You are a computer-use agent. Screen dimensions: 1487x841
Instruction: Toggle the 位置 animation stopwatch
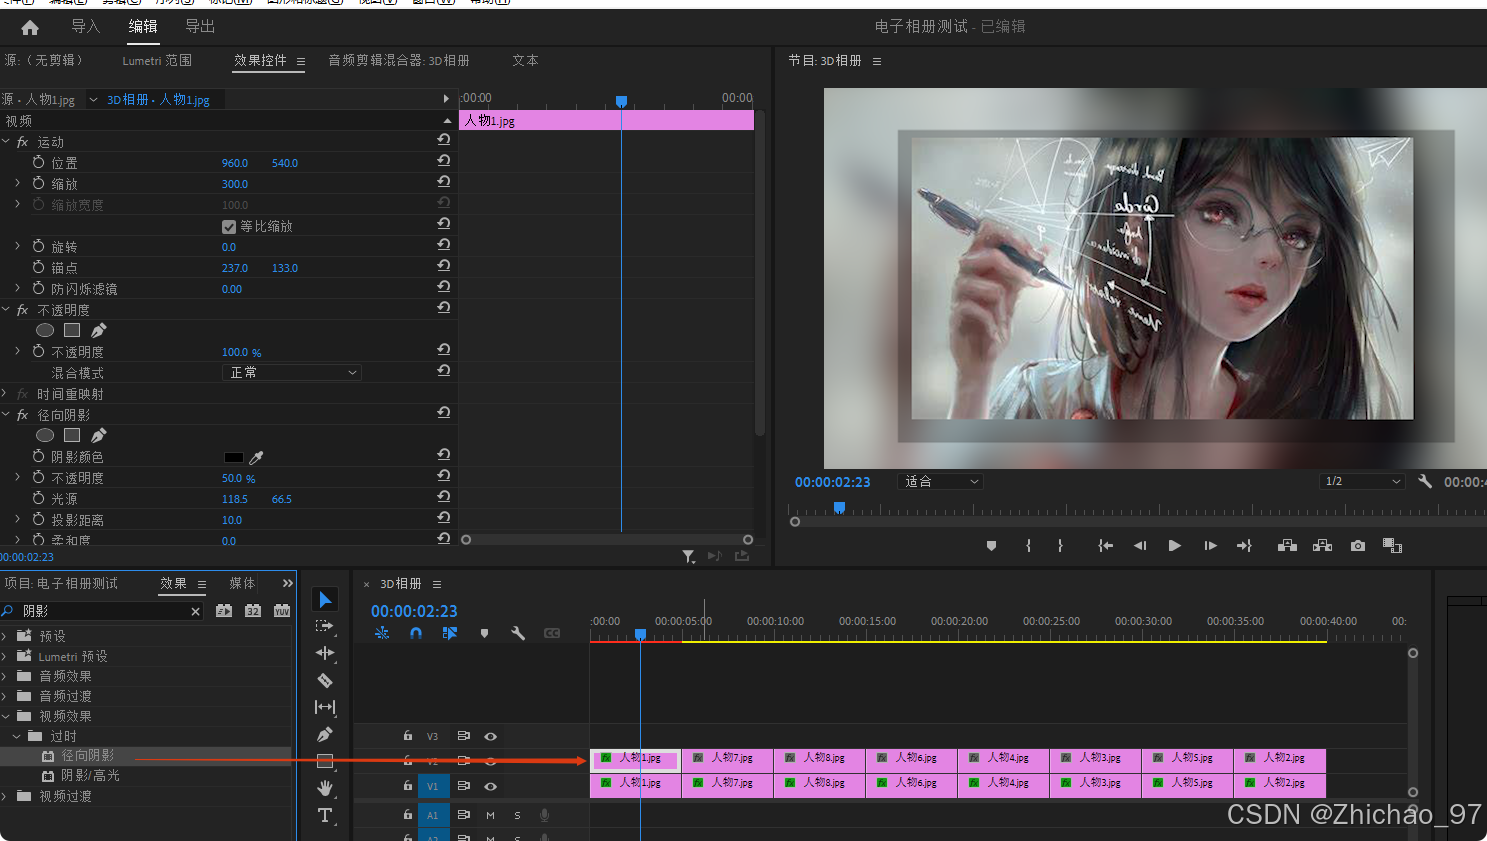[x=38, y=162]
